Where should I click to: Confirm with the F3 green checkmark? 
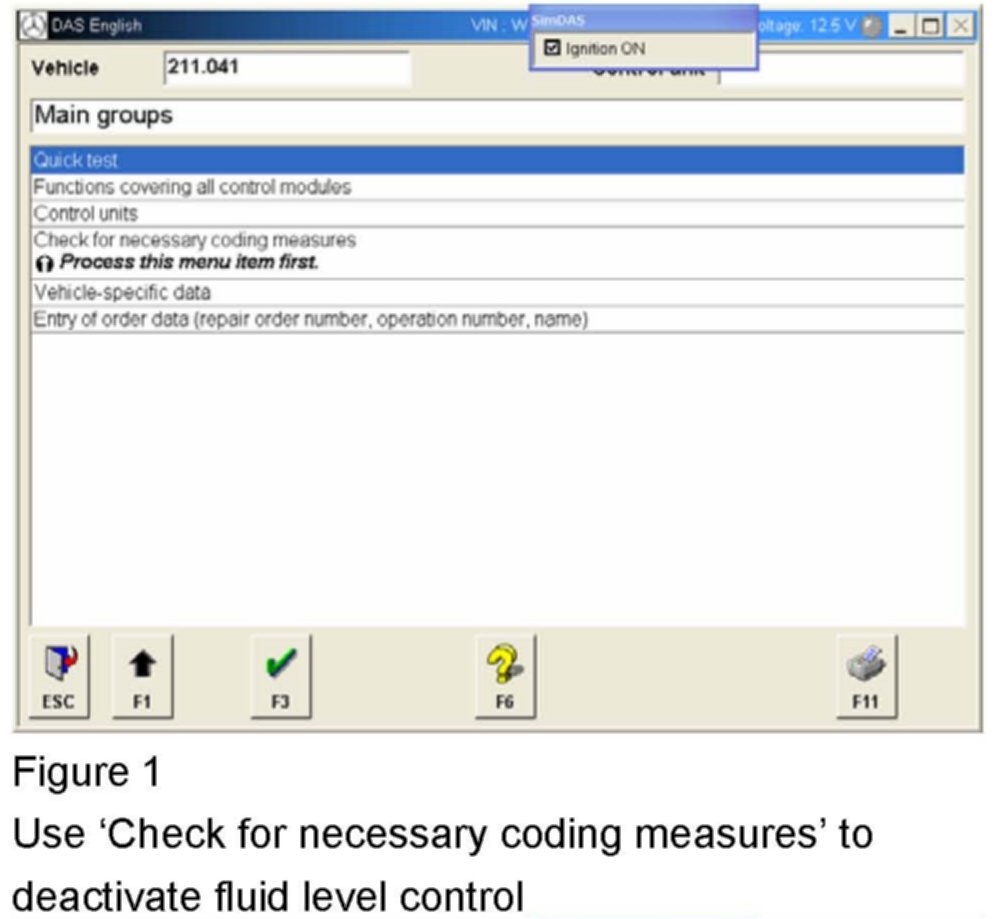click(281, 675)
